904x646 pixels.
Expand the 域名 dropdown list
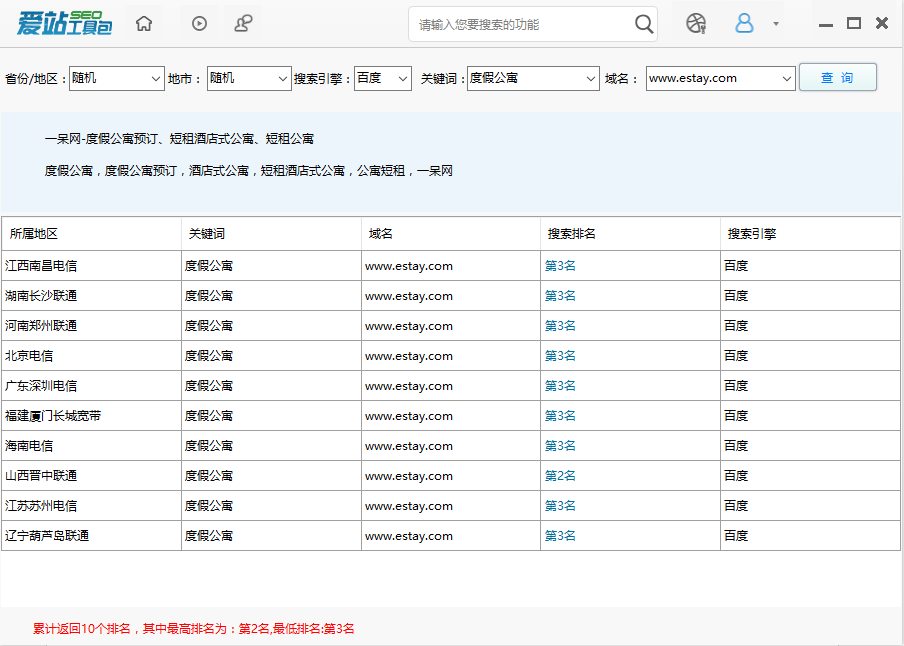(x=786, y=78)
